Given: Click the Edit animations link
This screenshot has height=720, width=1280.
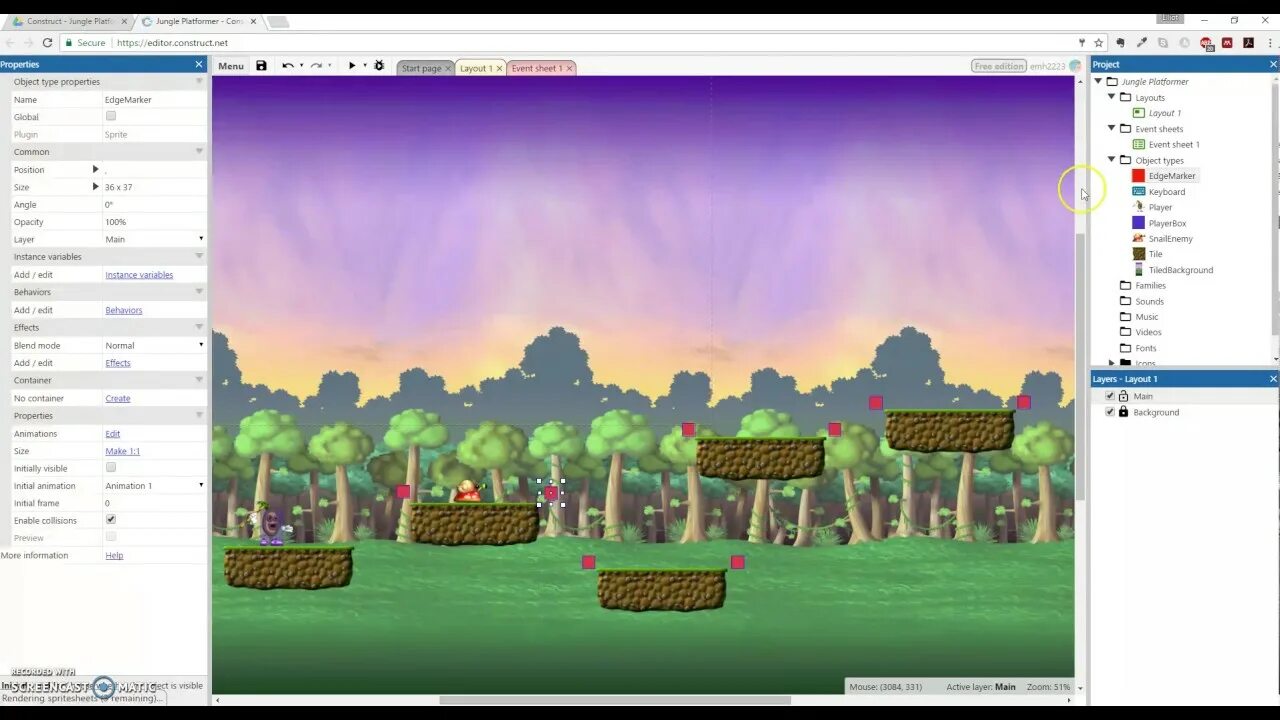Looking at the screenshot, I should 112,434.
